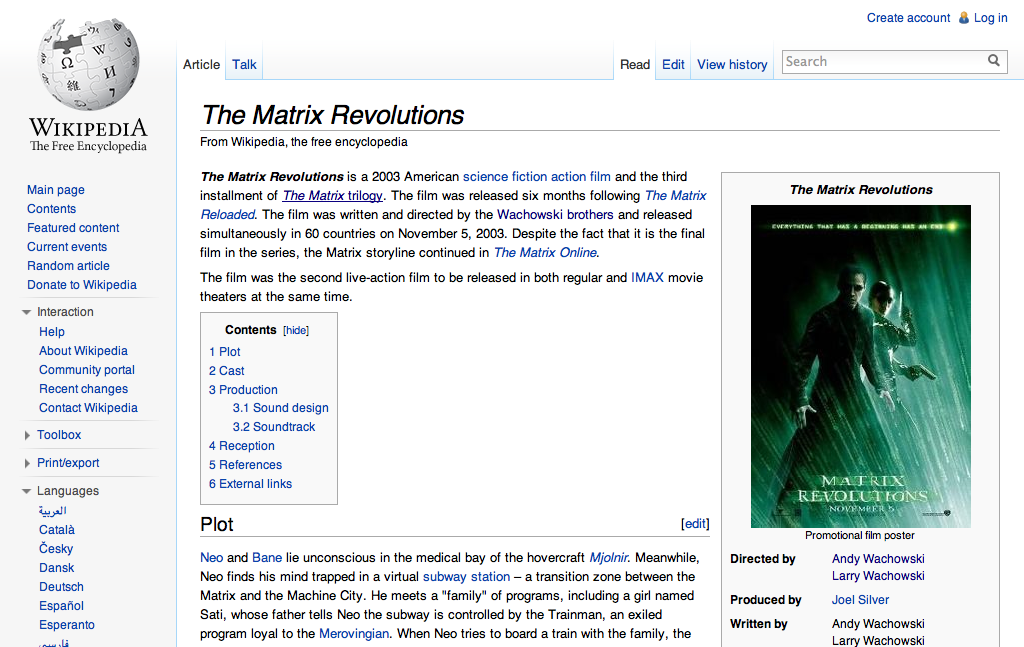
Task: Jump to section 2 Cast
Action: coord(227,371)
